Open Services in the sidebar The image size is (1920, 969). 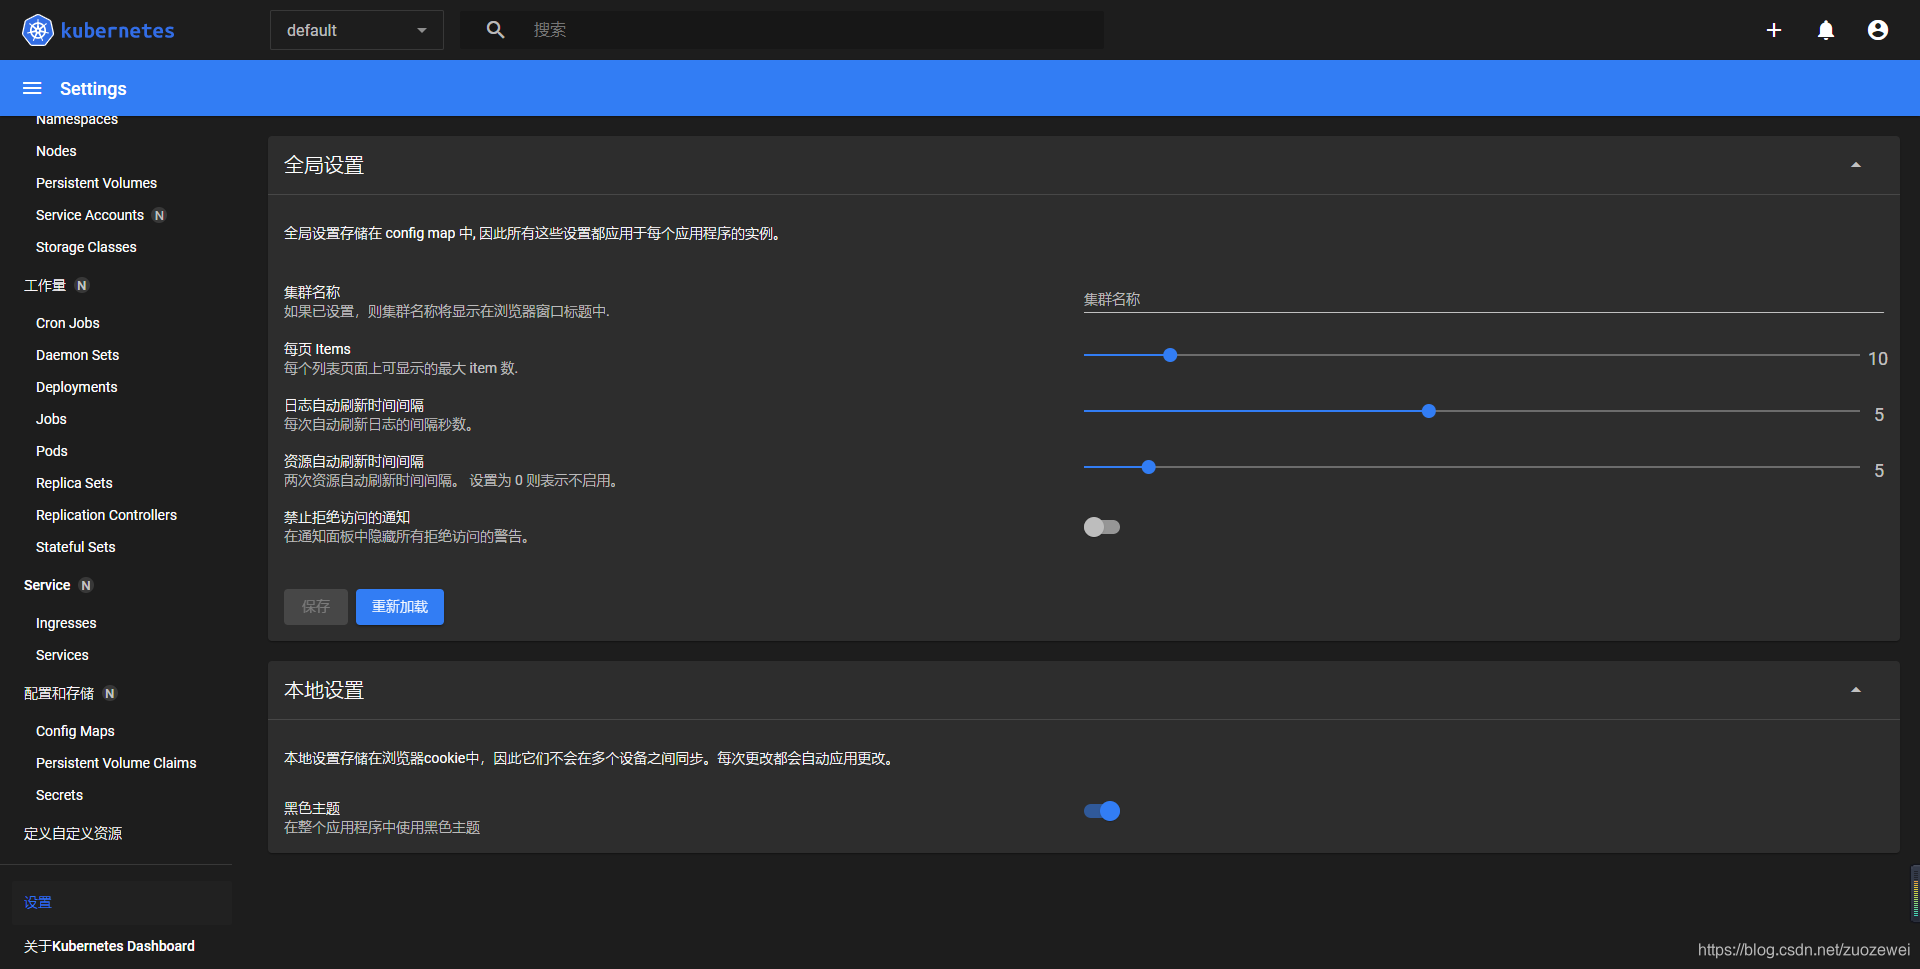point(62,655)
